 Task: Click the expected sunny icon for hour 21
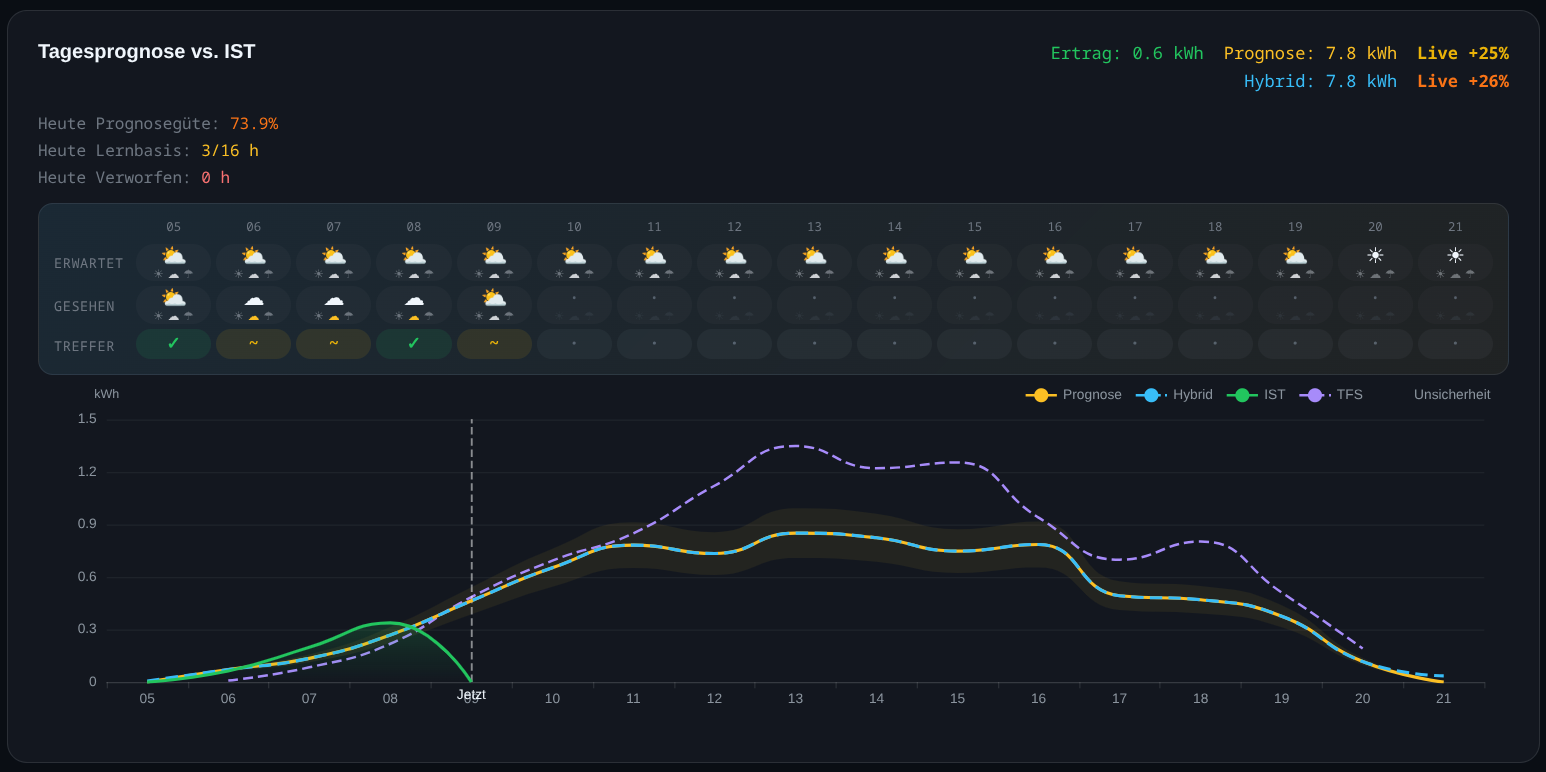1455,256
